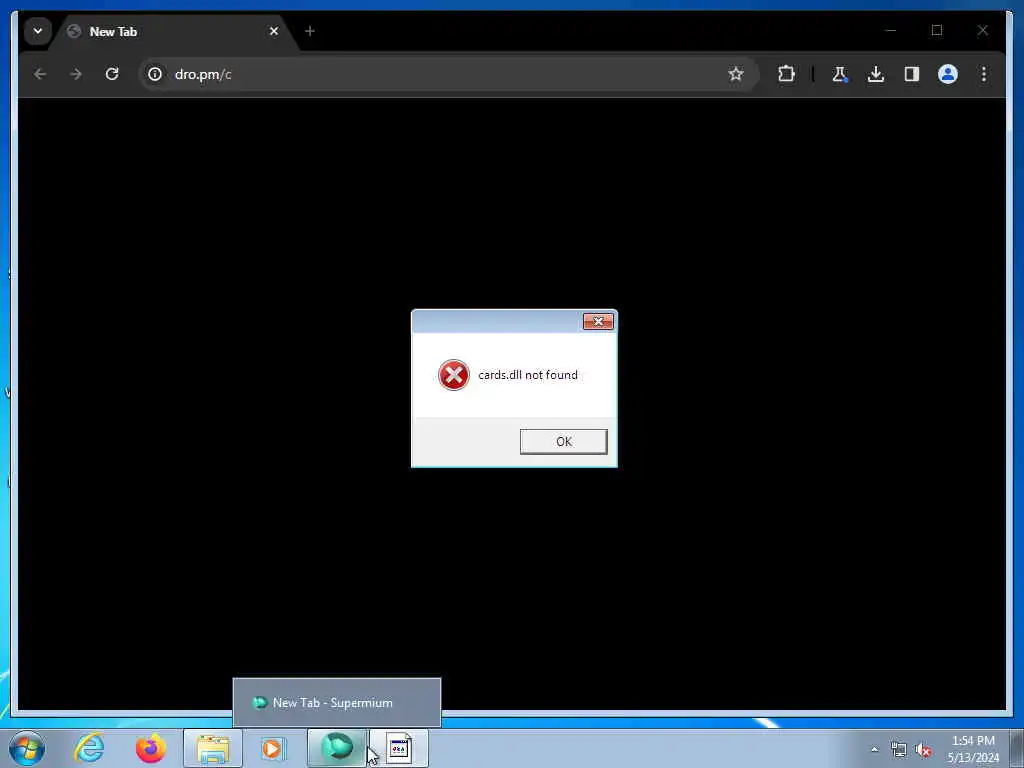Go back to the previous page
Image resolution: width=1024 pixels, height=768 pixels.
pos(40,74)
